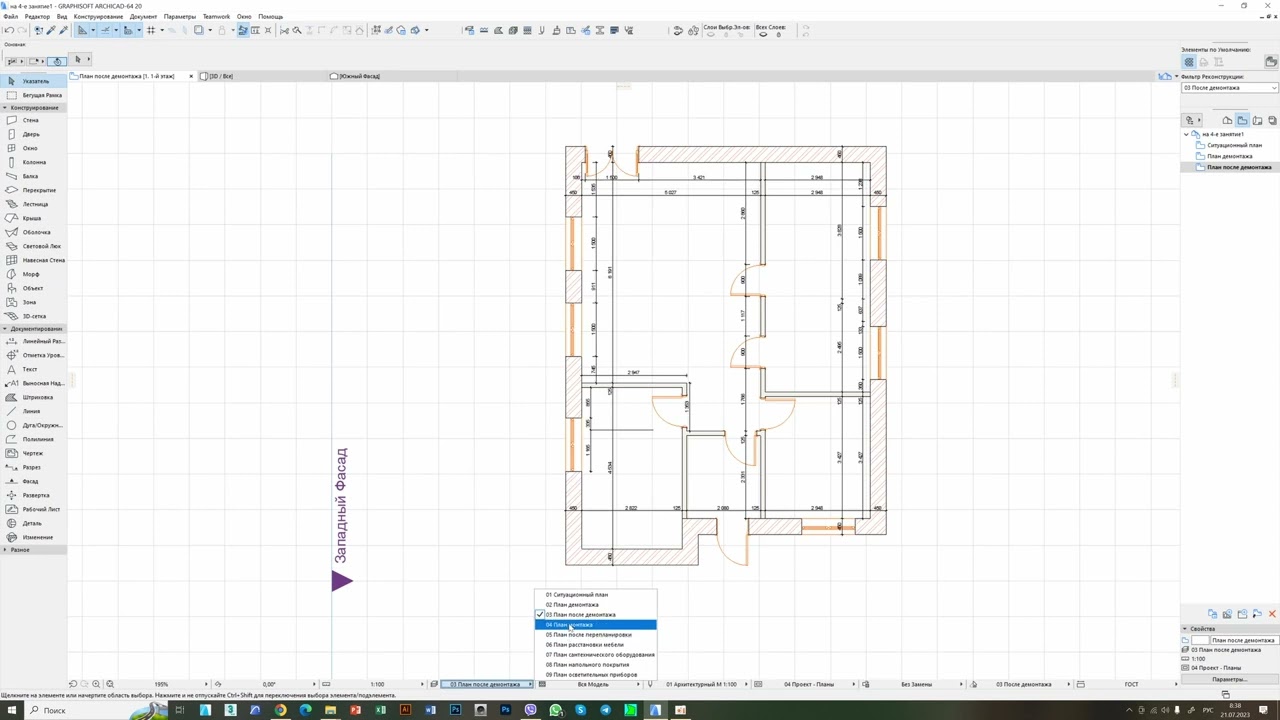Open the Teamwork menu
The width and height of the screenshot is (1280, 720).
tap(216, 17)
